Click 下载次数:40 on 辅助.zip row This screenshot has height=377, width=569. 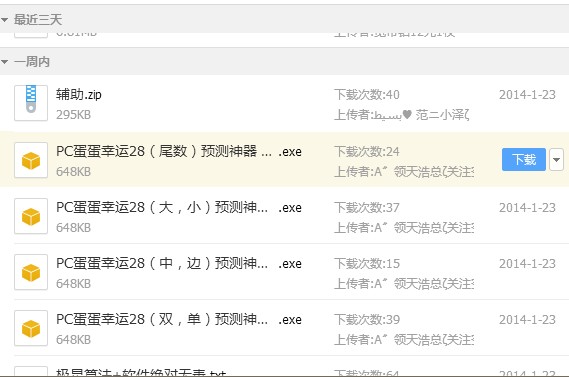367,95
